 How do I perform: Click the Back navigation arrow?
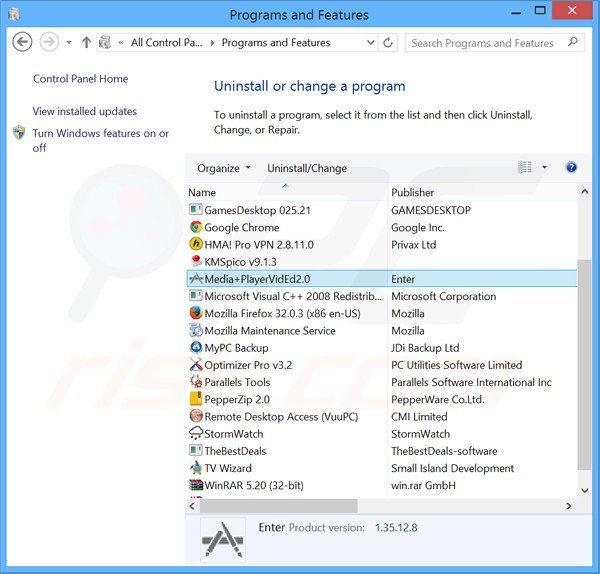[22, 42]
